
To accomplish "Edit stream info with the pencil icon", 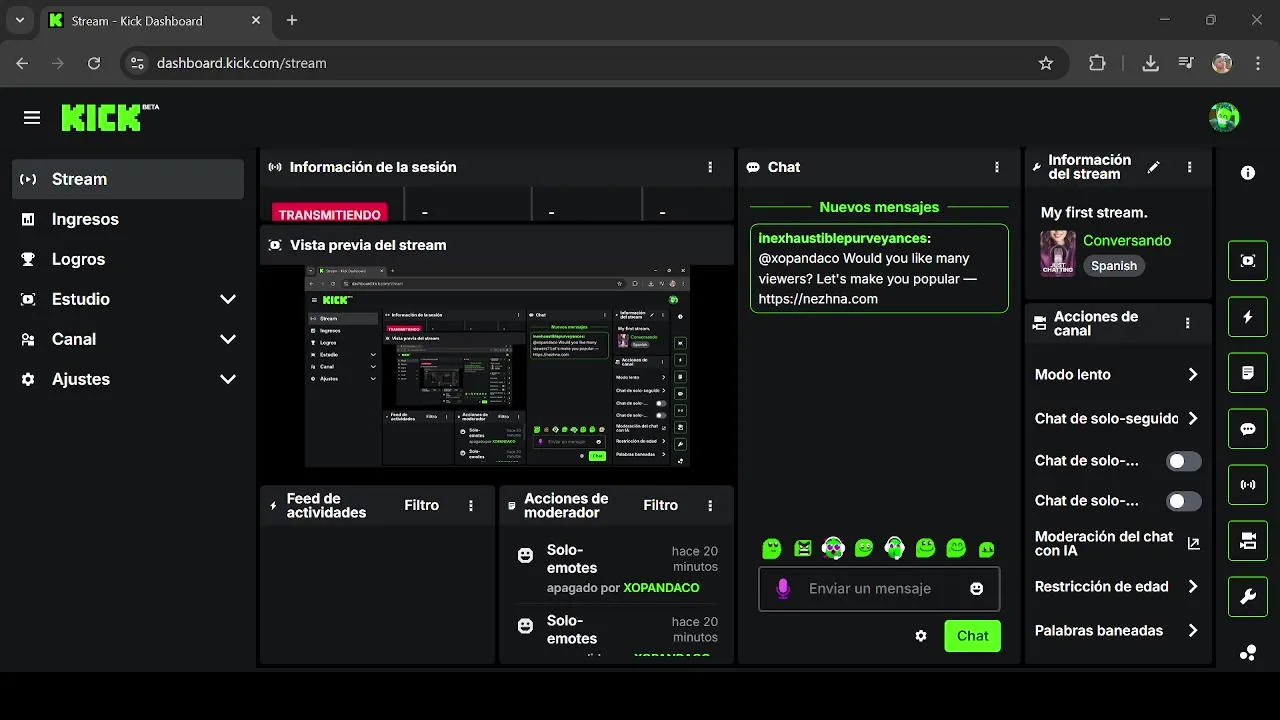I will [1154, 167].
